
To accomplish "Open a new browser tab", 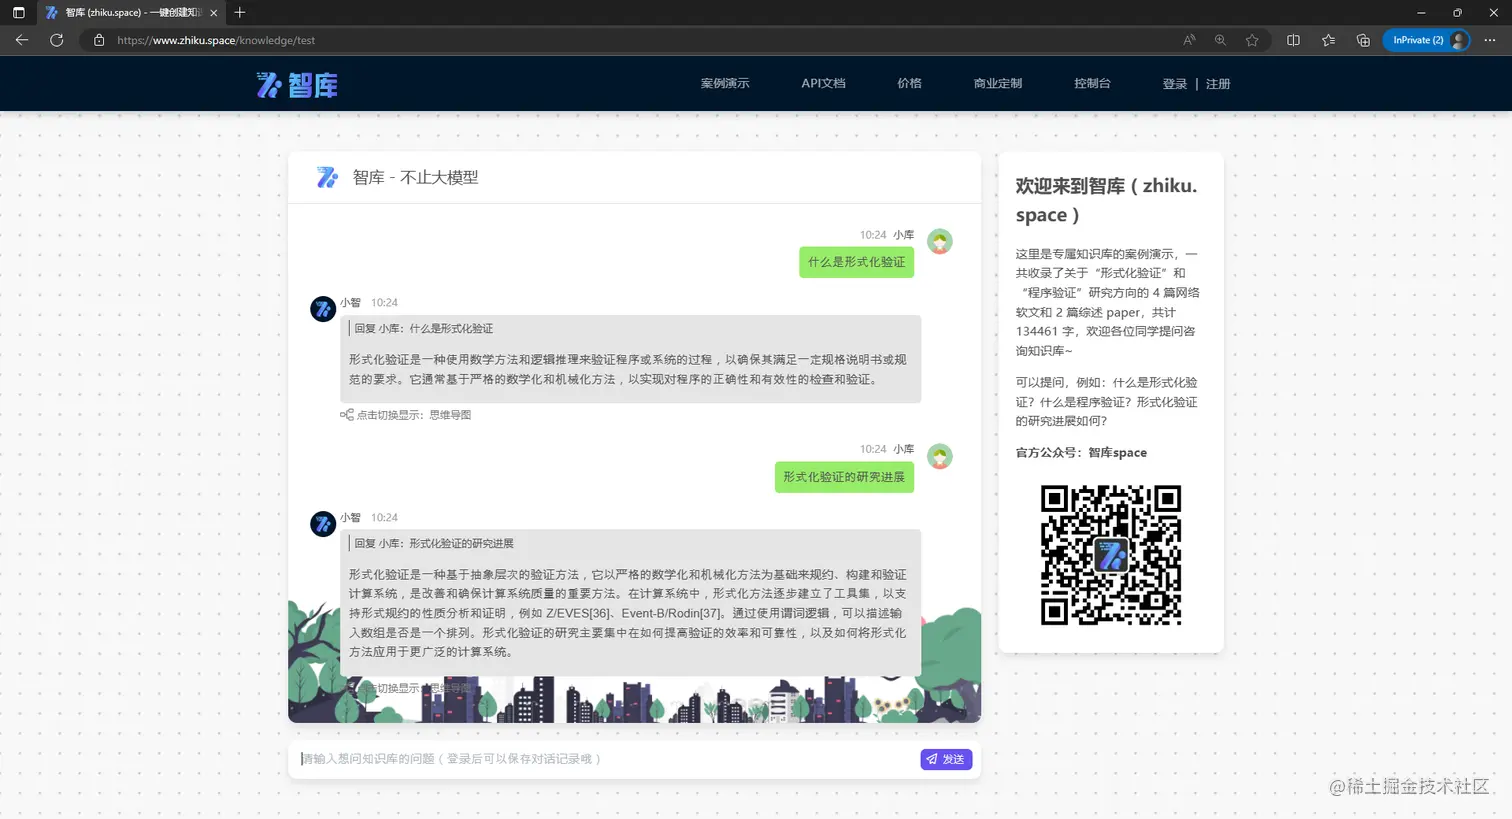I will 240,13.
